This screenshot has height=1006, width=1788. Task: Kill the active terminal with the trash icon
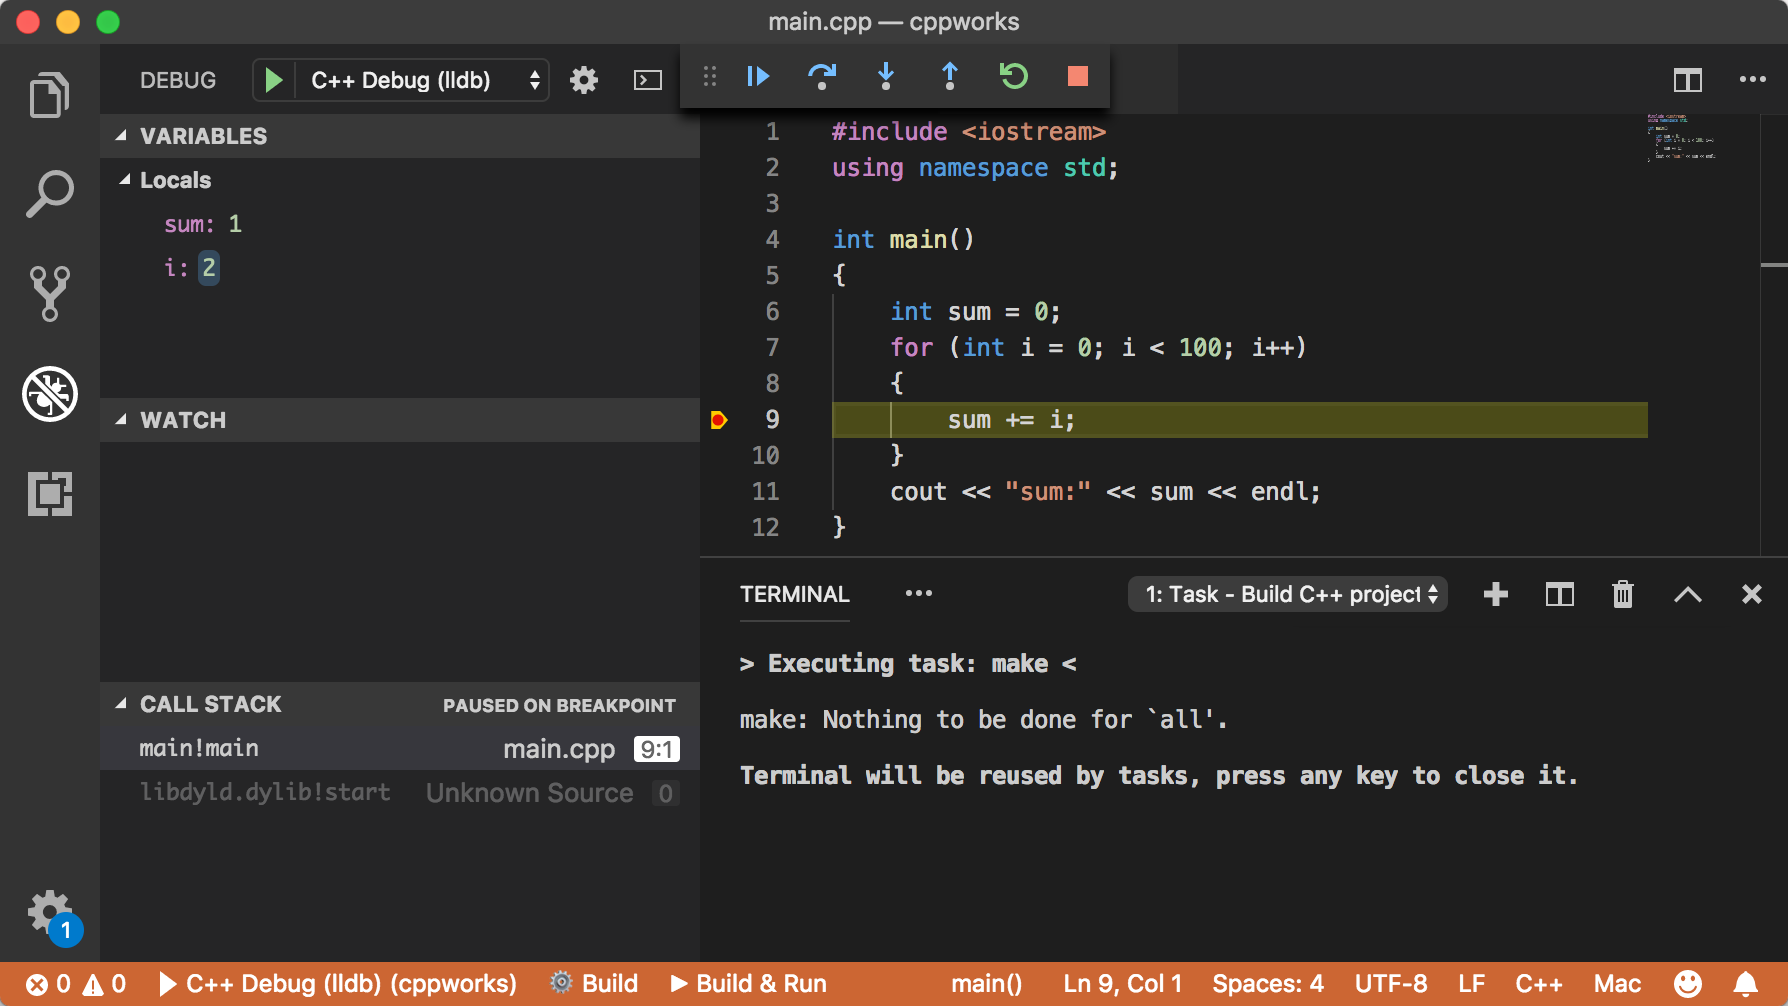tap(1622, 594)
